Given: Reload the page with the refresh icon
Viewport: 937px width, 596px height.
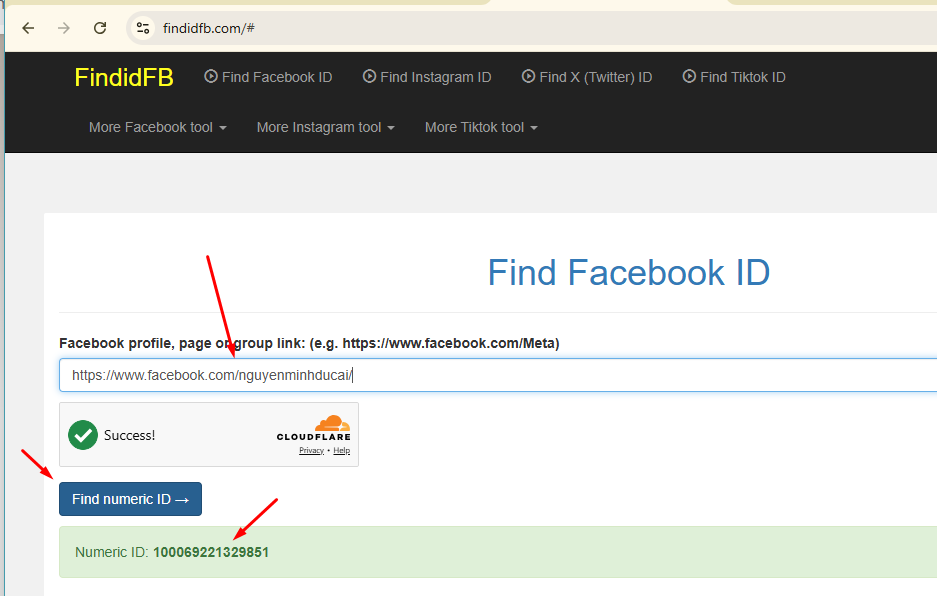Looking at the screenshot, I should point(100,28).
